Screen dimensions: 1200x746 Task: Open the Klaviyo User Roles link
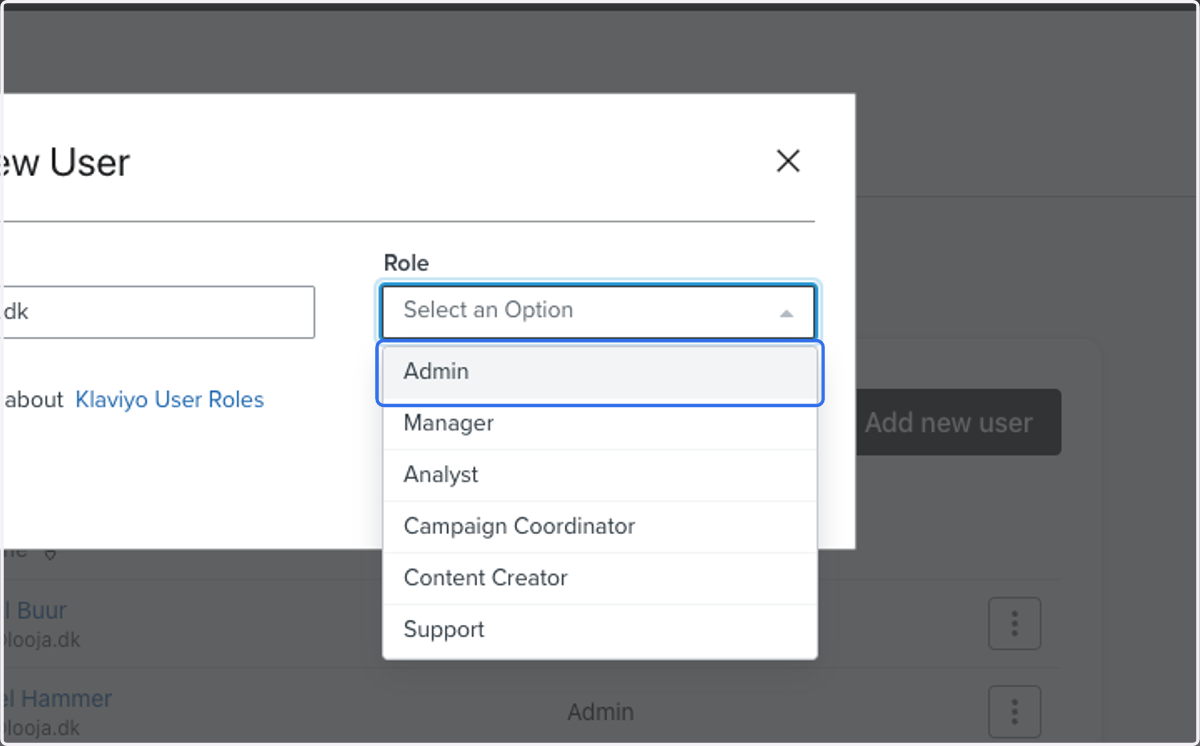[170, 400]
